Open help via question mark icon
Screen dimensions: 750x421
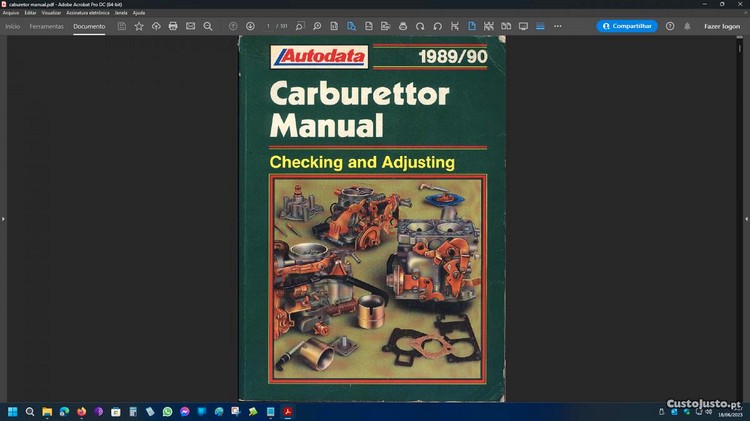[x=670, y=26]
